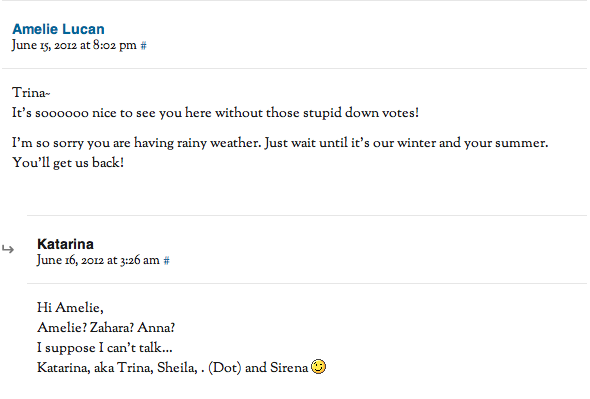The width and height of the screenshot is (590, 399).
Task: Click the June 16, 2012 at 3:26 am timestamp
Action: (98, 260)
